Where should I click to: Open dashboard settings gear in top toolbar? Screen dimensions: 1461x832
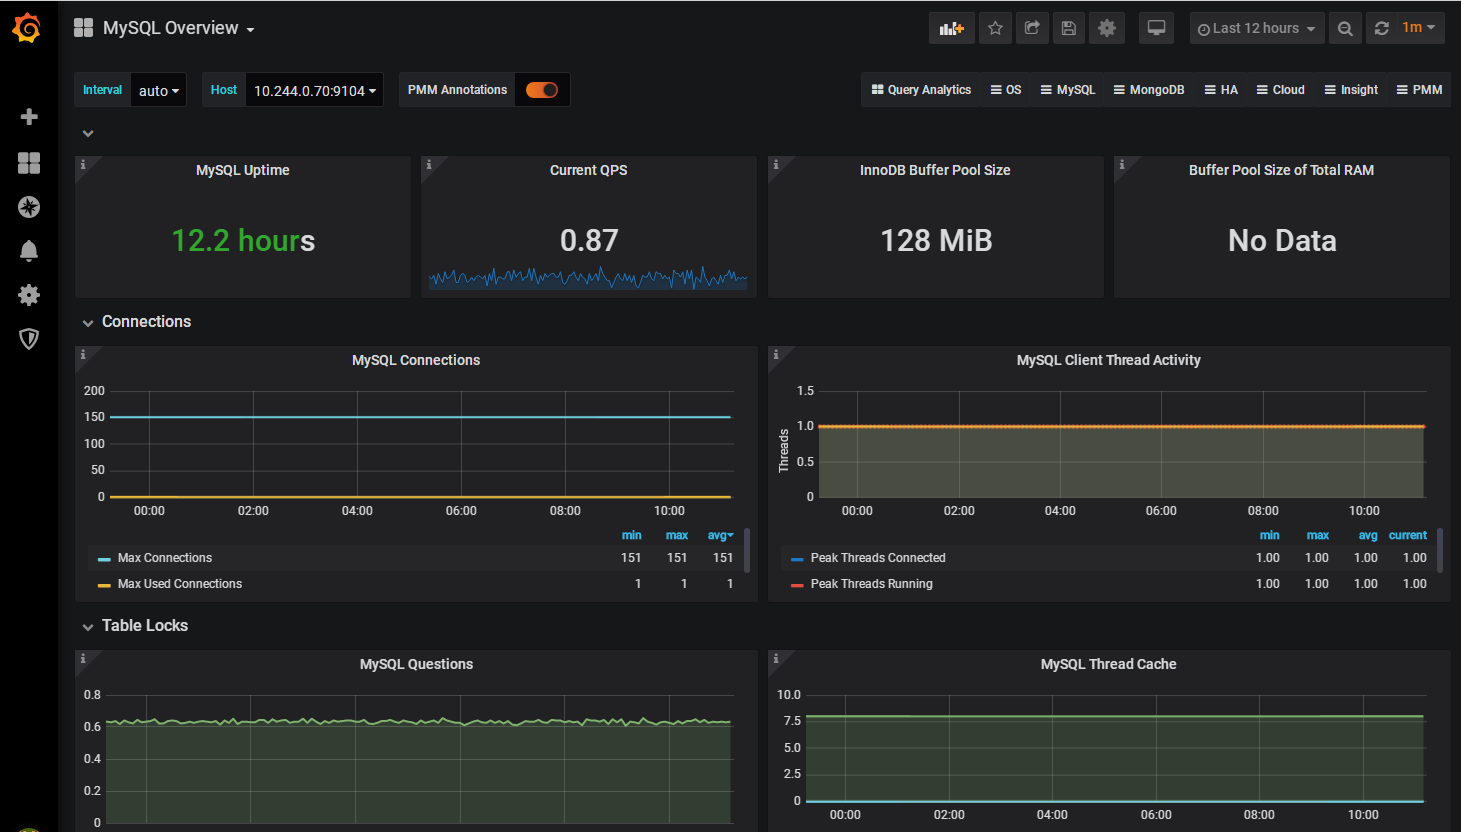[x=1106, y=28]
